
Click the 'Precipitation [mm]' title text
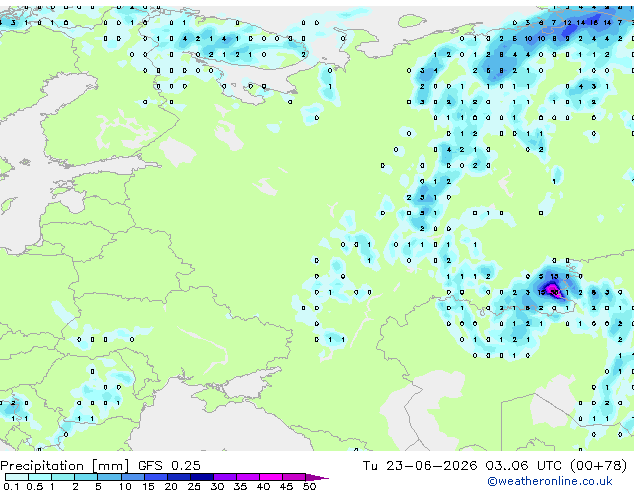coord(64,466)
